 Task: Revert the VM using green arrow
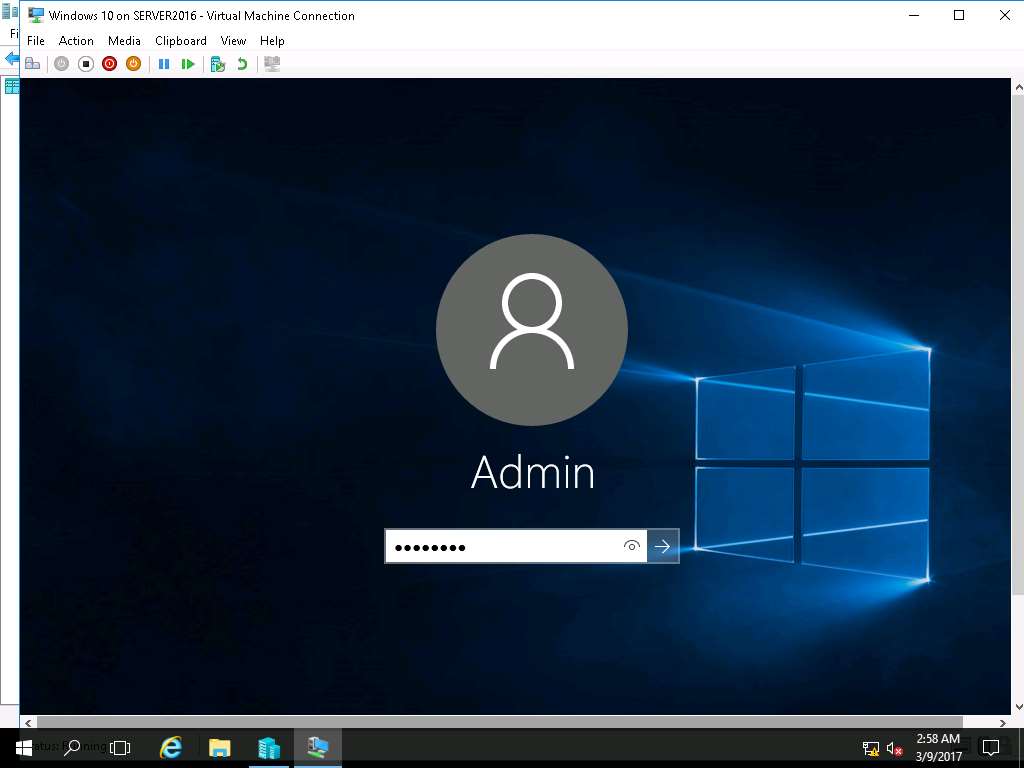tap(242, 64)
